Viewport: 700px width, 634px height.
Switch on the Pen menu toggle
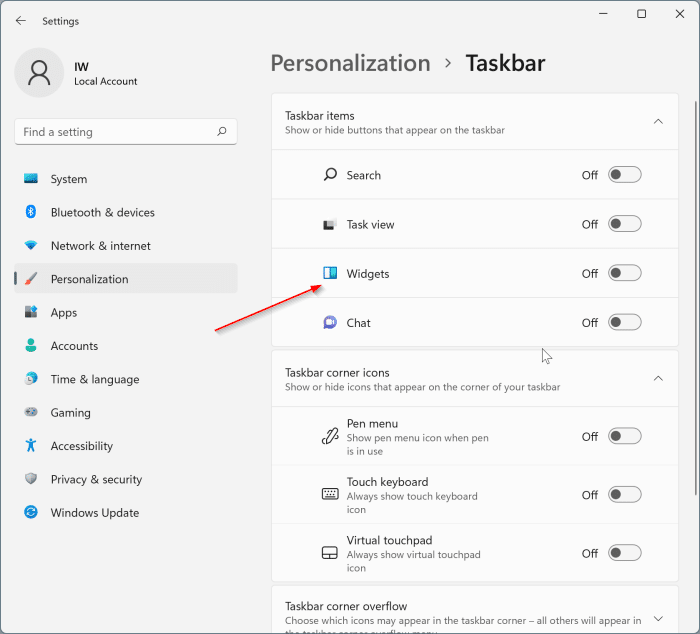click(625, 436)
